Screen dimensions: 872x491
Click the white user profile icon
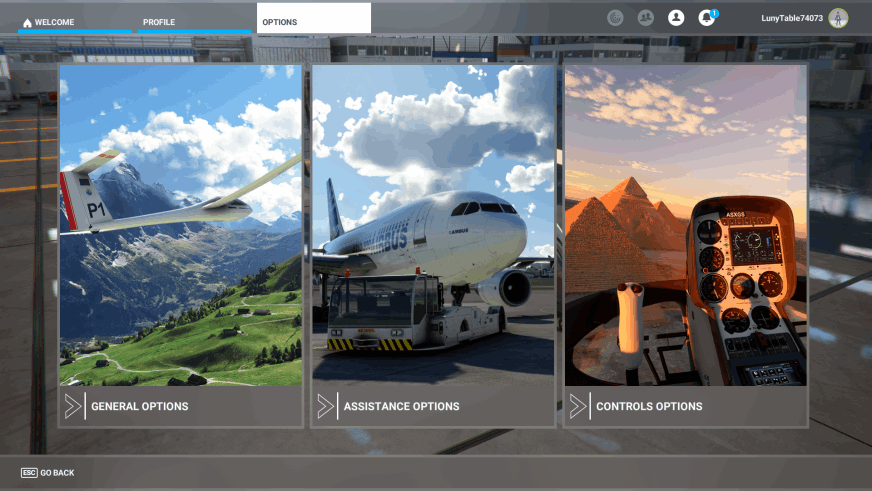coord(676,17)
